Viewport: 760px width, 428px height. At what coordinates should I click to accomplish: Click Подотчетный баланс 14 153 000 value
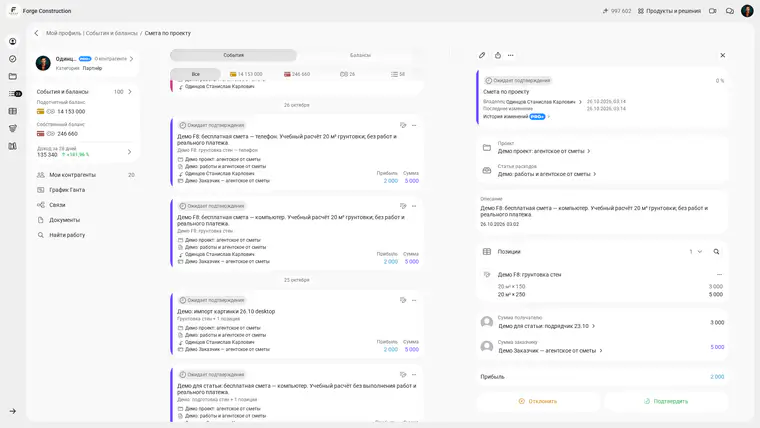tap(71, 111)
